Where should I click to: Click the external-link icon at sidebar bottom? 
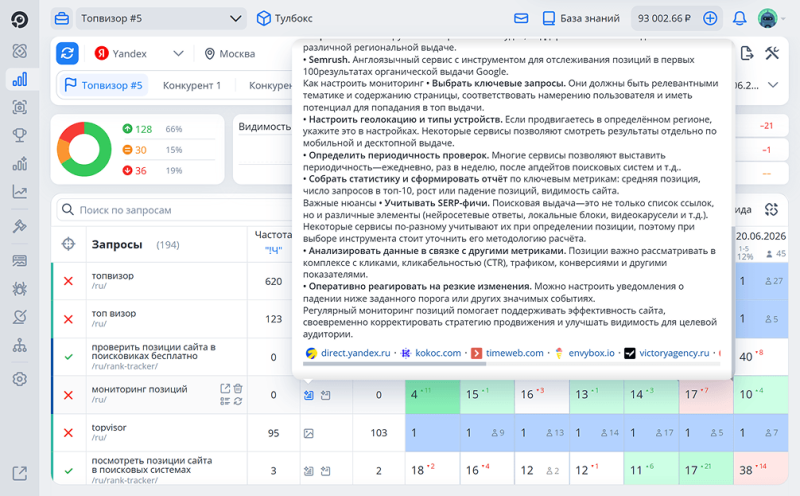pyautogui.click(x=19, y=473)
